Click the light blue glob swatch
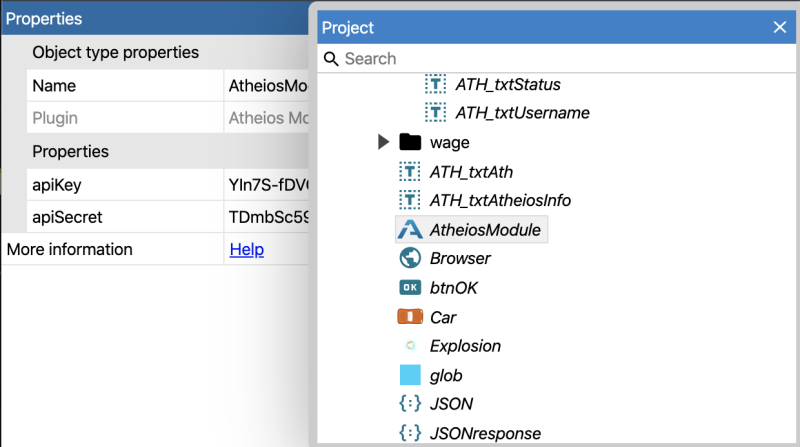This screenshot has width=800, height=447. (410, 375)
